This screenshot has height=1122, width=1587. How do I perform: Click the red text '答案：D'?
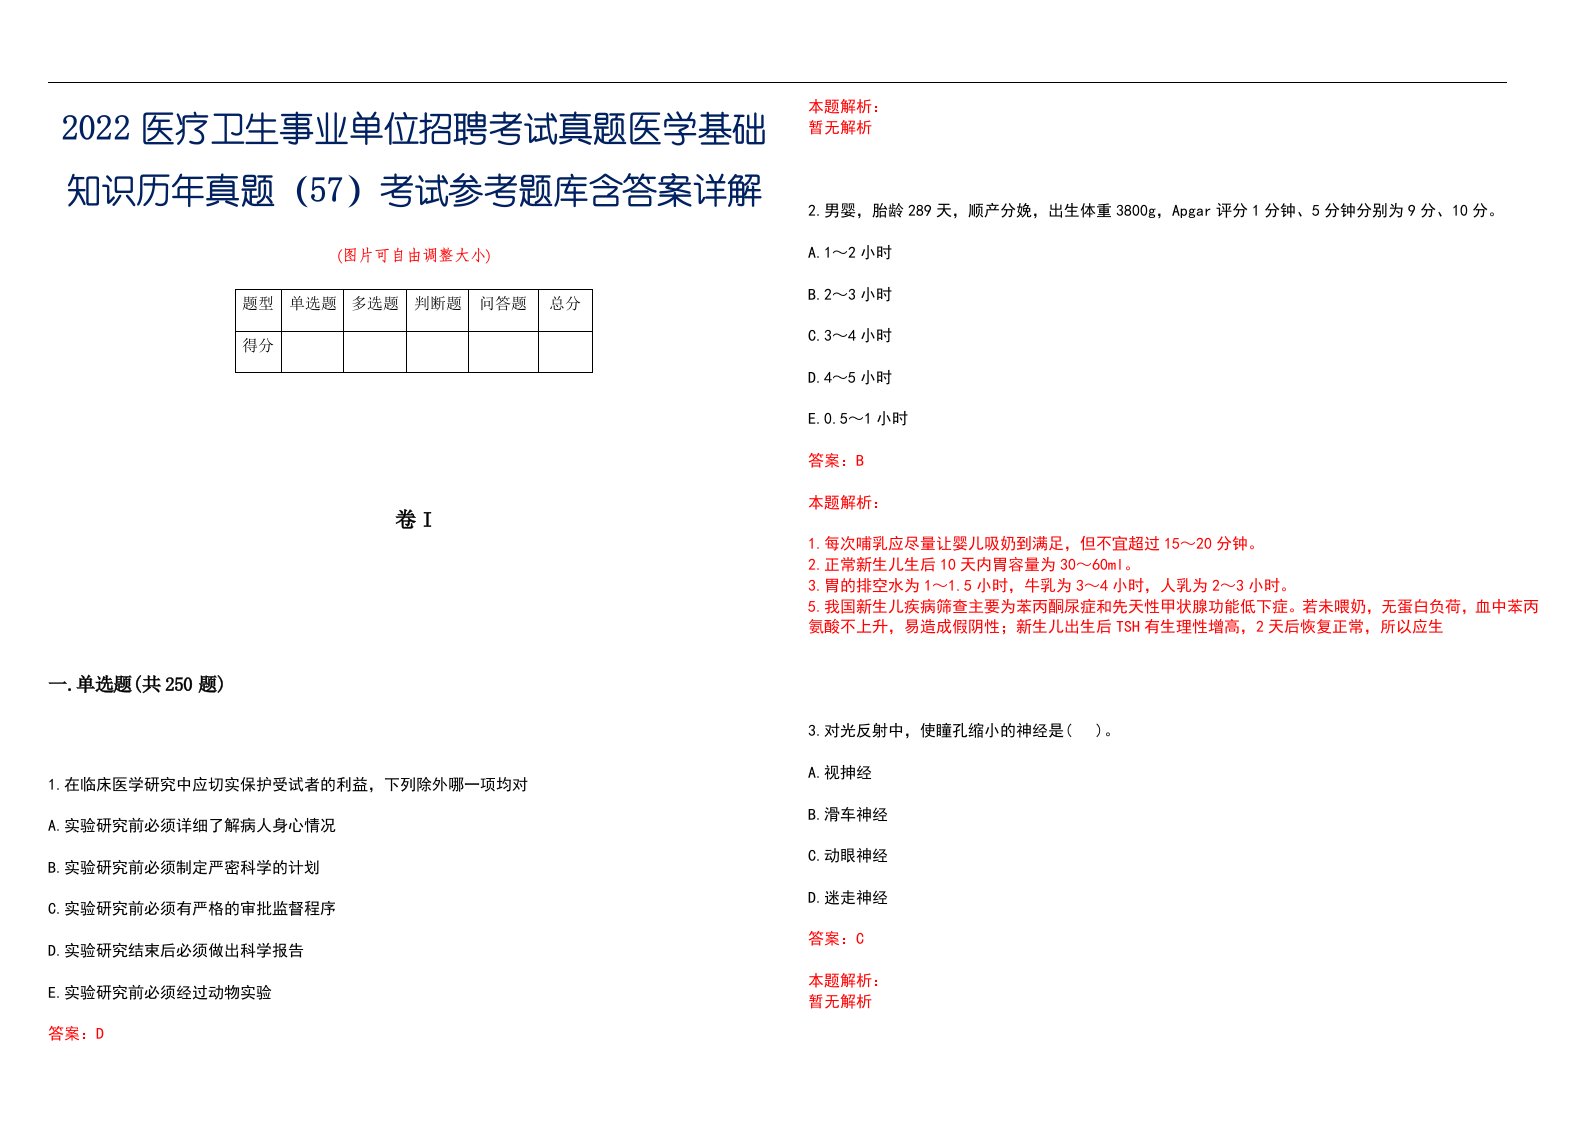pos(76,1034)
